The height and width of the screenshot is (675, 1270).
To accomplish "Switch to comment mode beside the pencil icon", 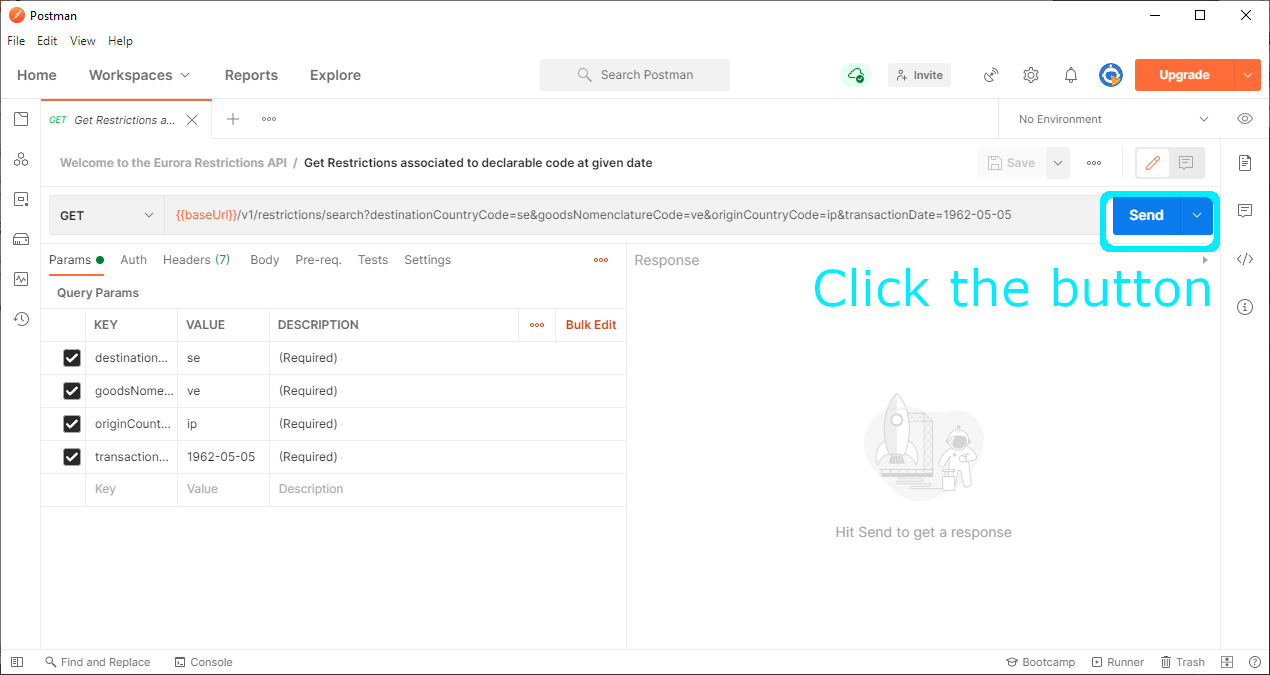I will tap(1186, 163).
